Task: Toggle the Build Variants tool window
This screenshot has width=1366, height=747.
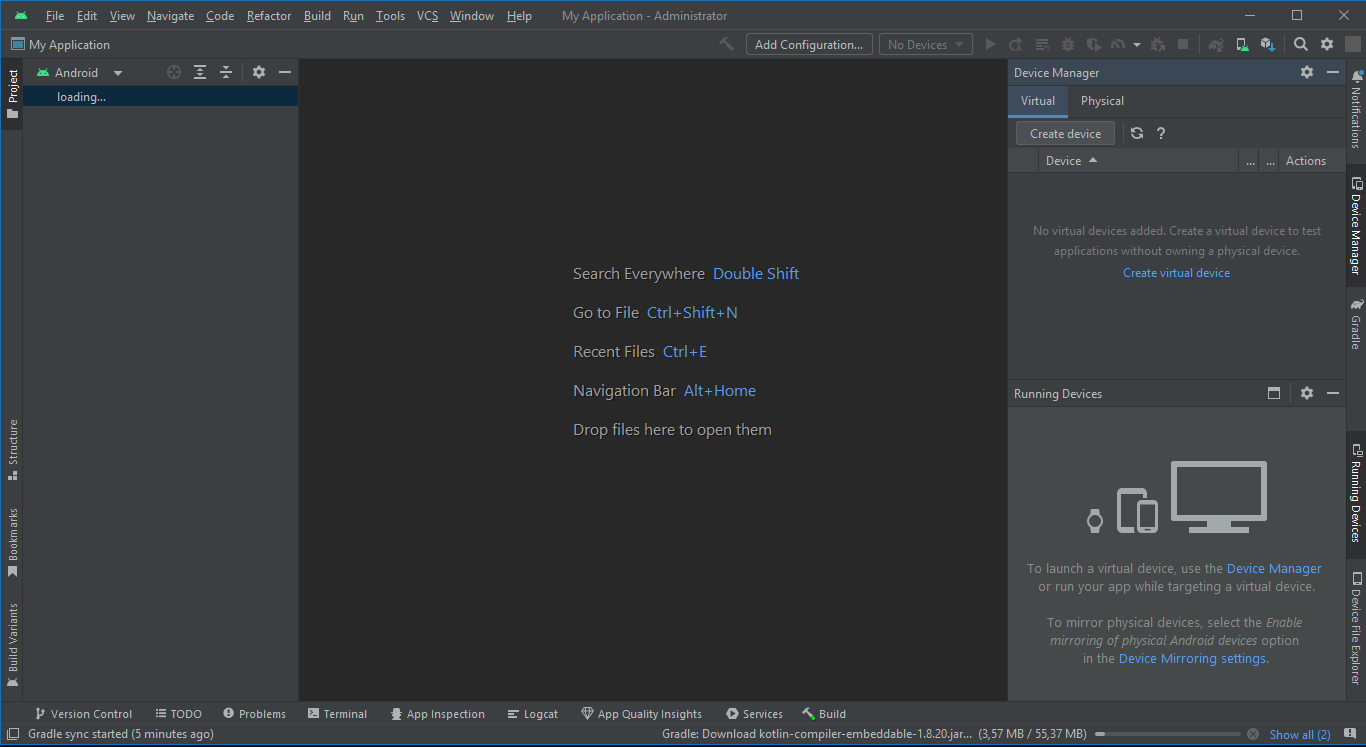Action: coord(13,644)
